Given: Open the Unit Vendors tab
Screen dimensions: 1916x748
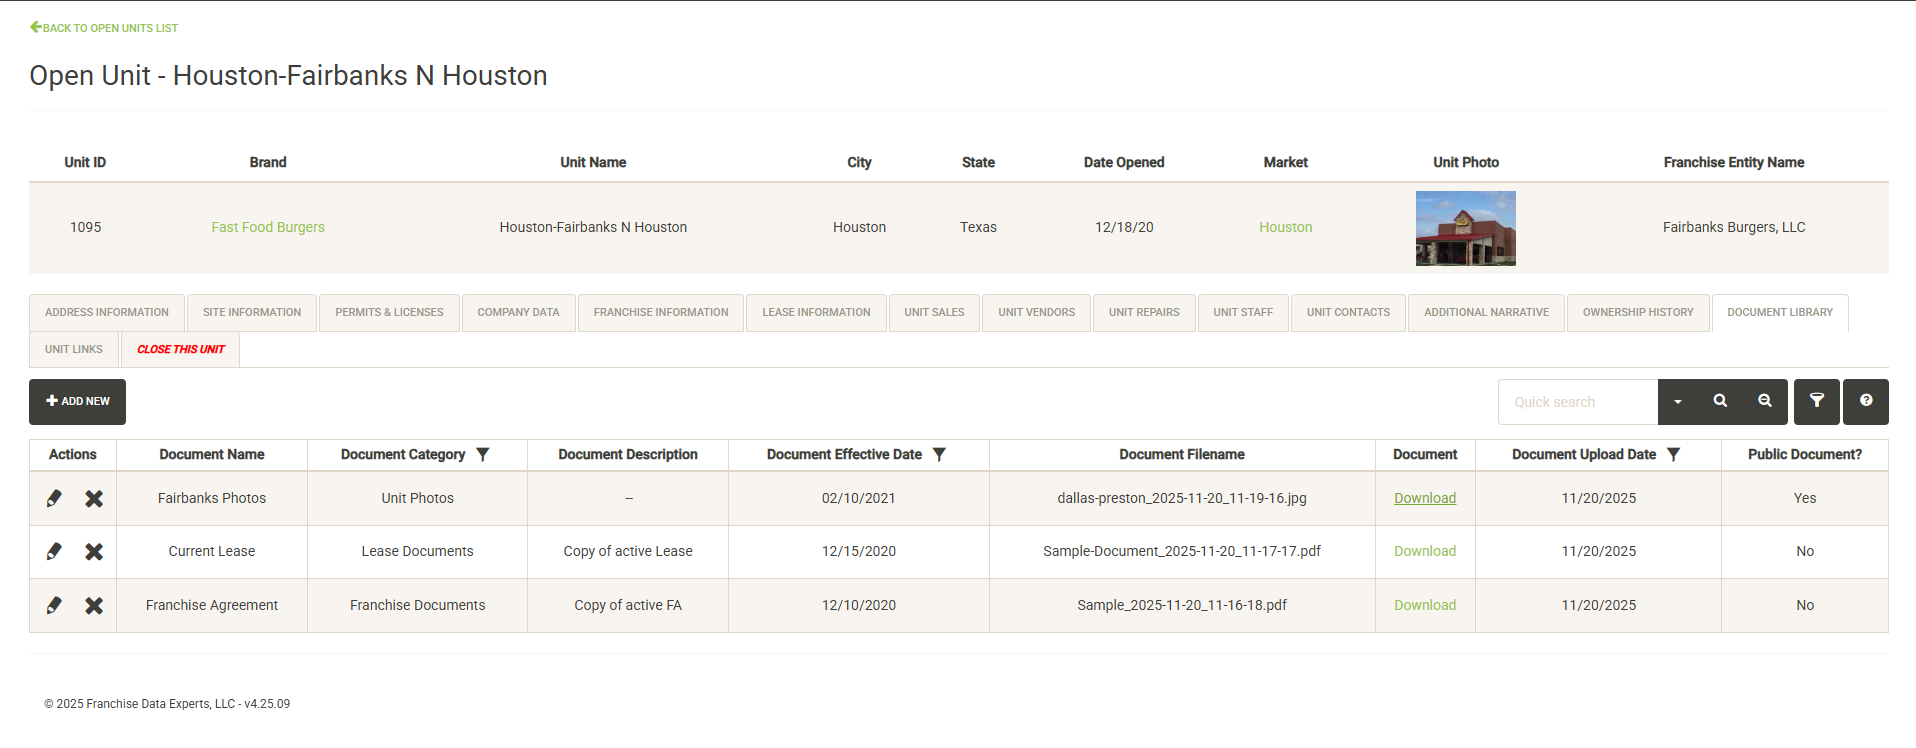Looking at the screenshot, I should pyautogui.click(x=1036, y=312).
